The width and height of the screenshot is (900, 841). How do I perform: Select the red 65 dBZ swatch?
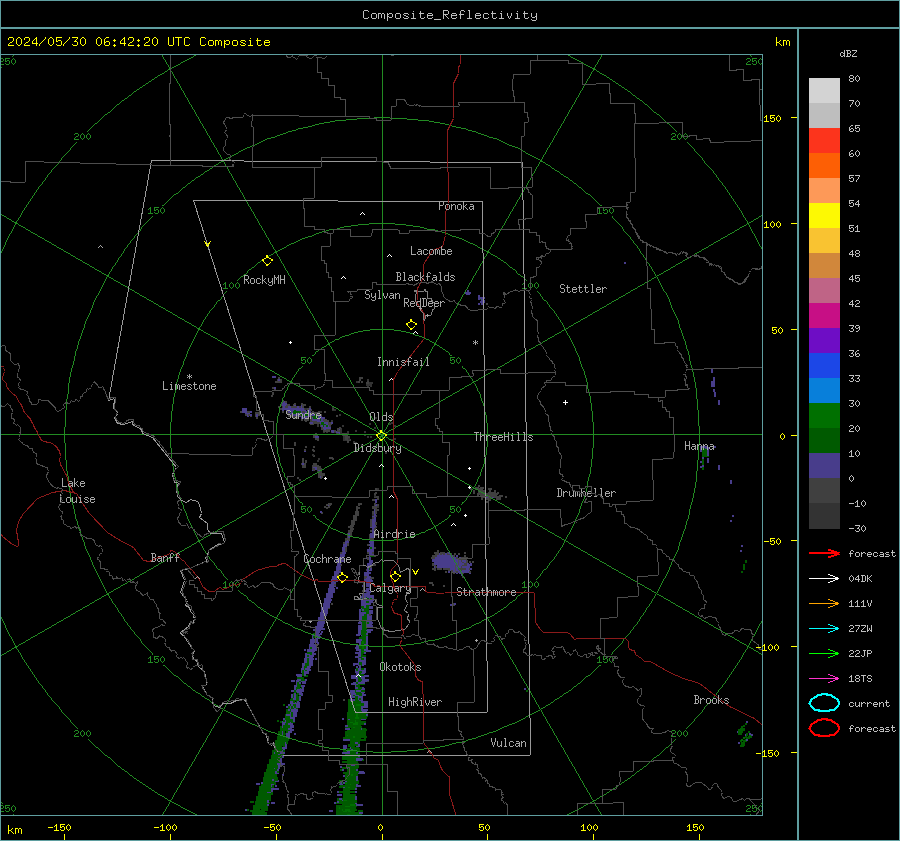[x=824, y=140]
